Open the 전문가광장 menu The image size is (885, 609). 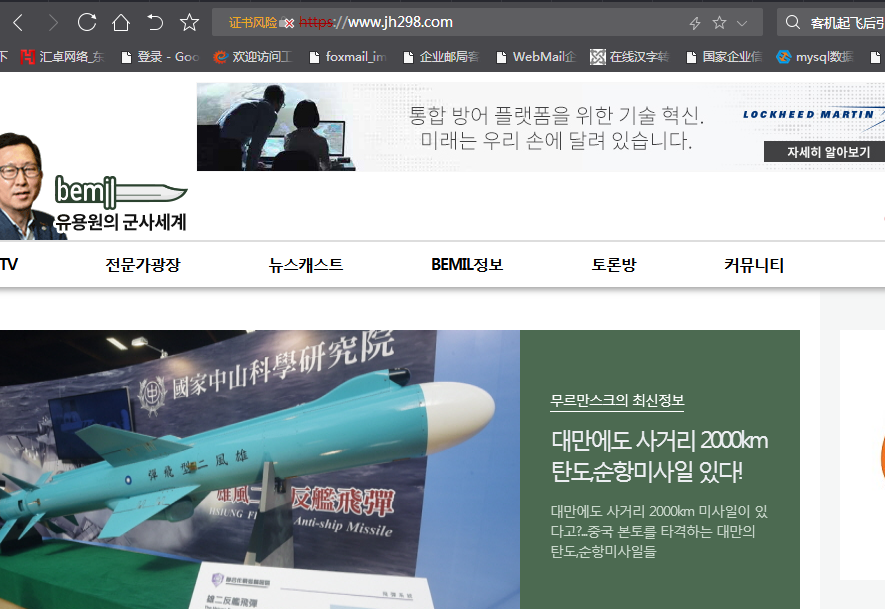(x=143, y=265)
